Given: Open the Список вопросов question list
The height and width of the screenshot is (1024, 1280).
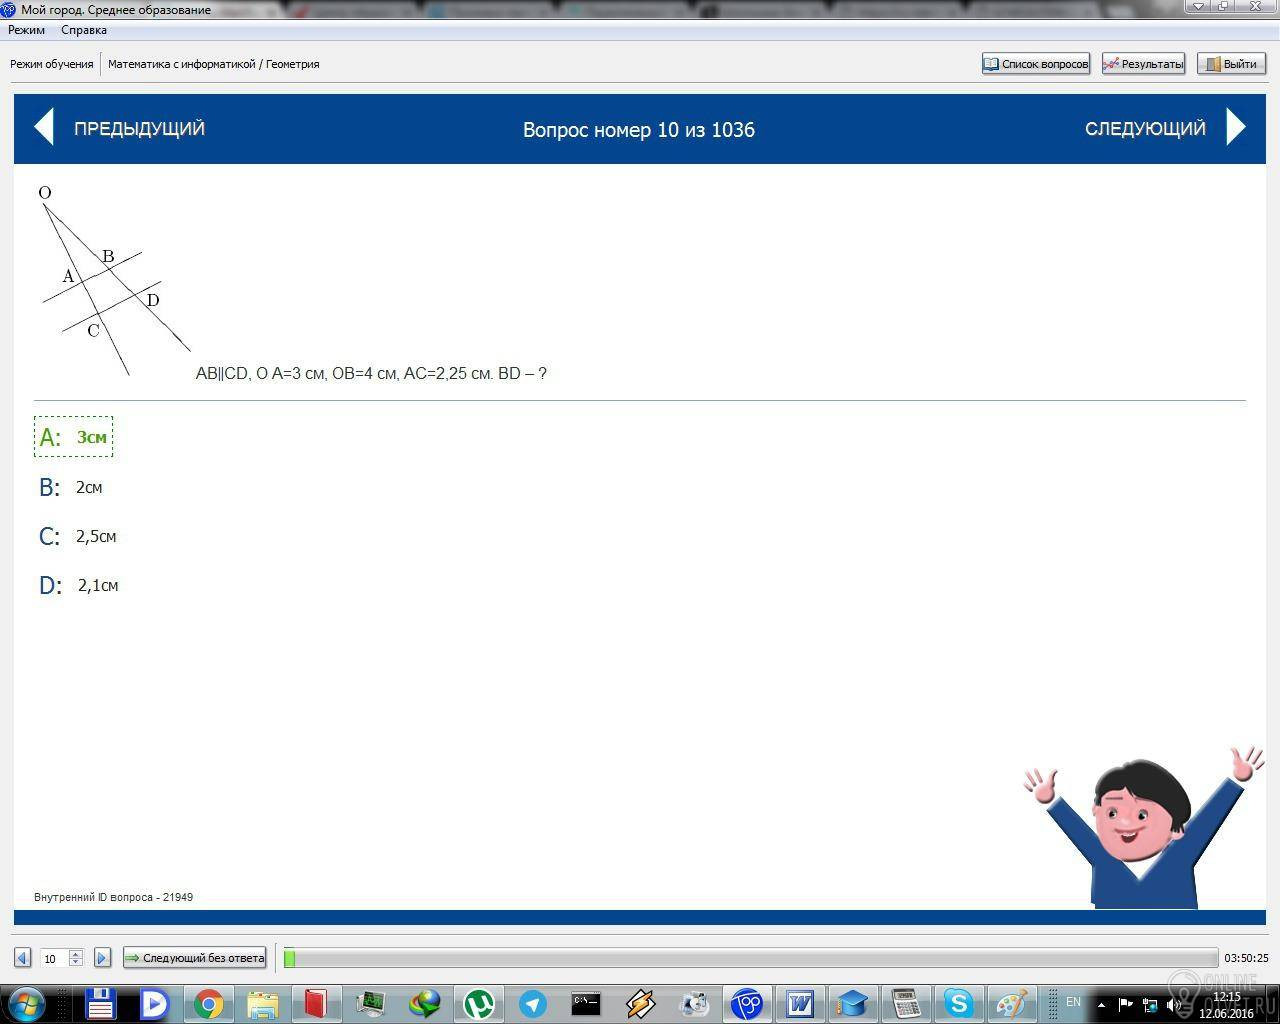Looking at the screenshot, I should [x=1035, y=64].
